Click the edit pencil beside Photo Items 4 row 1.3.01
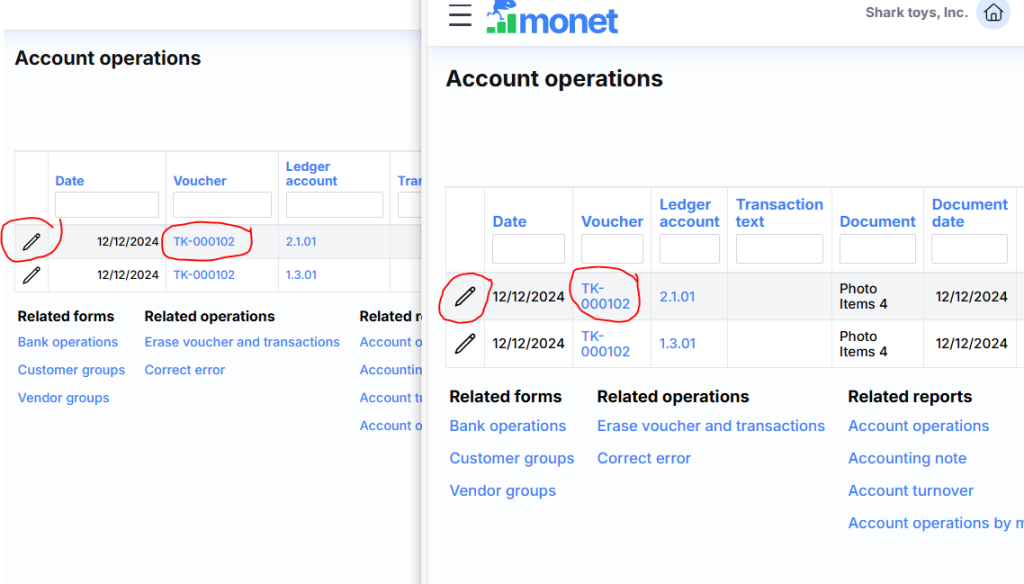 pos(465,344)
